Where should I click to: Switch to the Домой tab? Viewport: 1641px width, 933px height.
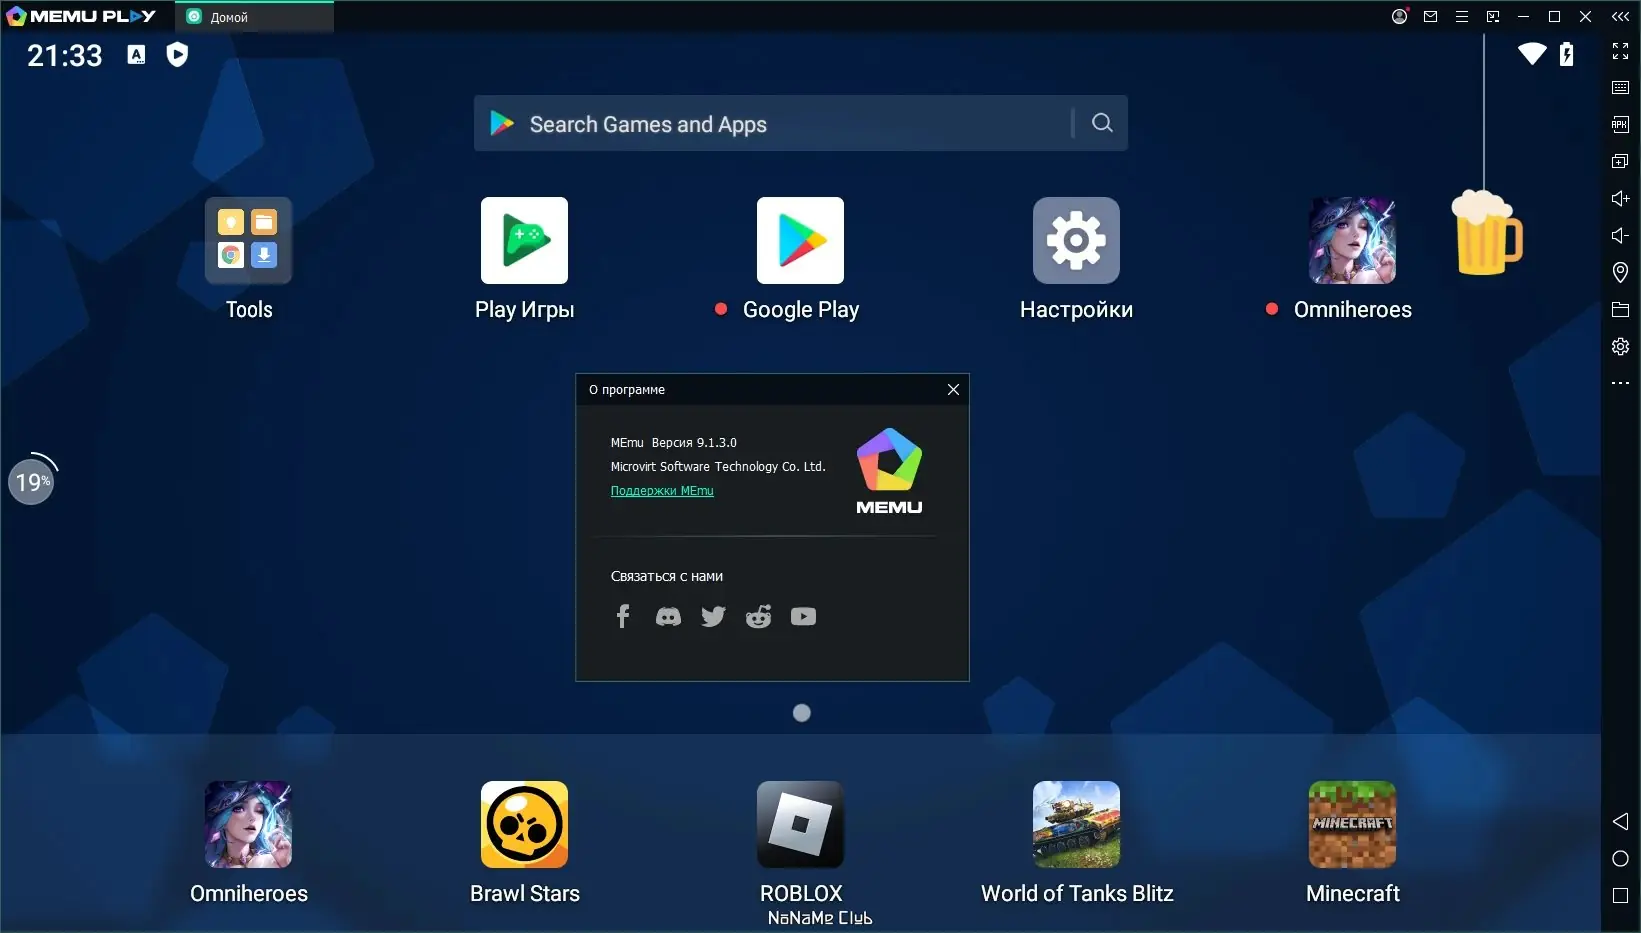[x=255, y=17]
